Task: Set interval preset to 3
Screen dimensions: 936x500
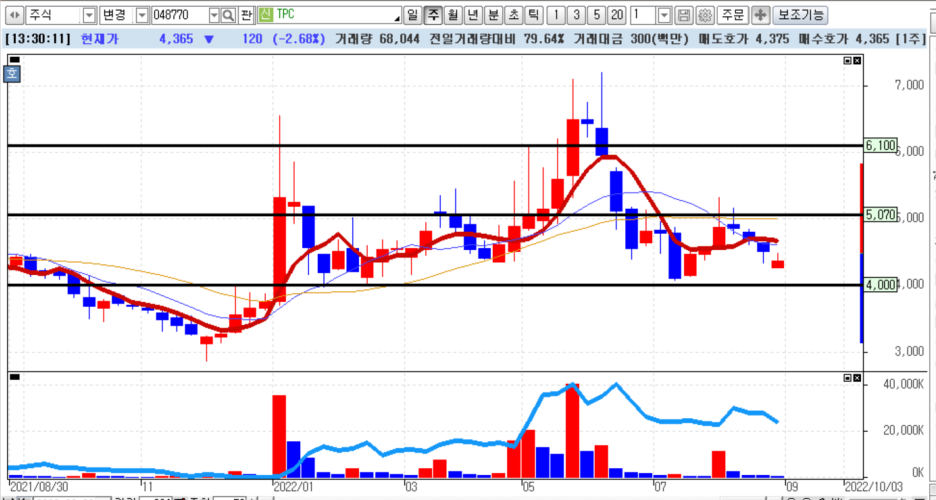Action: click(576, 15)
